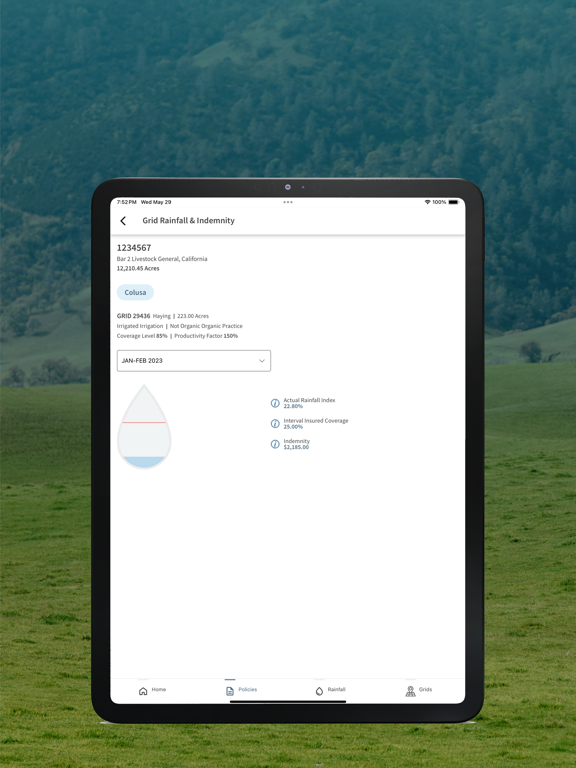Tap Bar 2 Livestock General, California text
The width and height of the screenshot is (576, 768).
162,259
